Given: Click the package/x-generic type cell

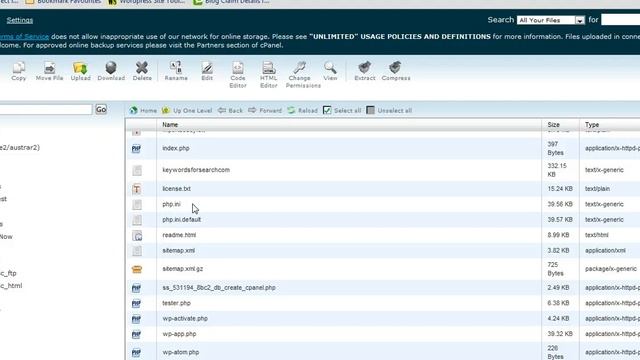Looking at the screenshot, I should (611, 269).
